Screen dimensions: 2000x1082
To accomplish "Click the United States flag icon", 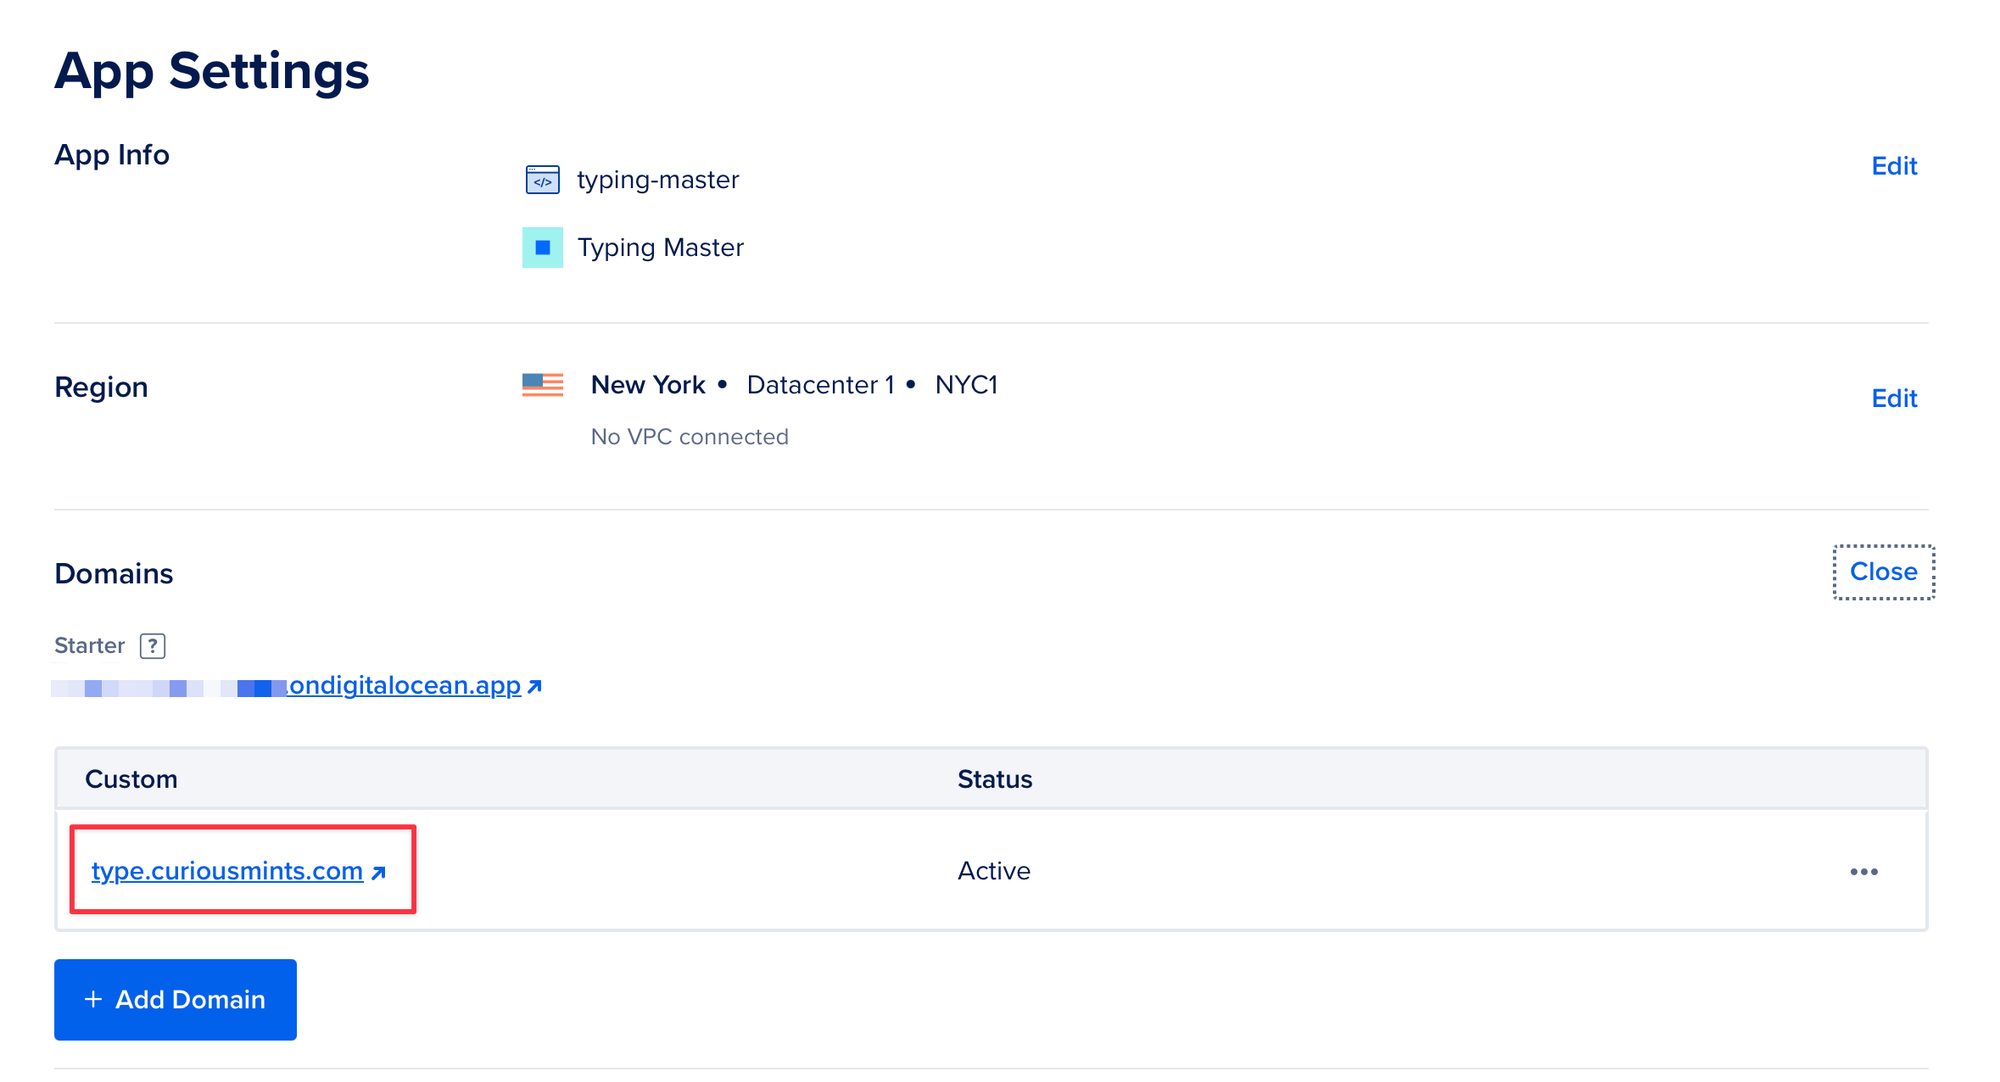I will [x=542, y=385].
